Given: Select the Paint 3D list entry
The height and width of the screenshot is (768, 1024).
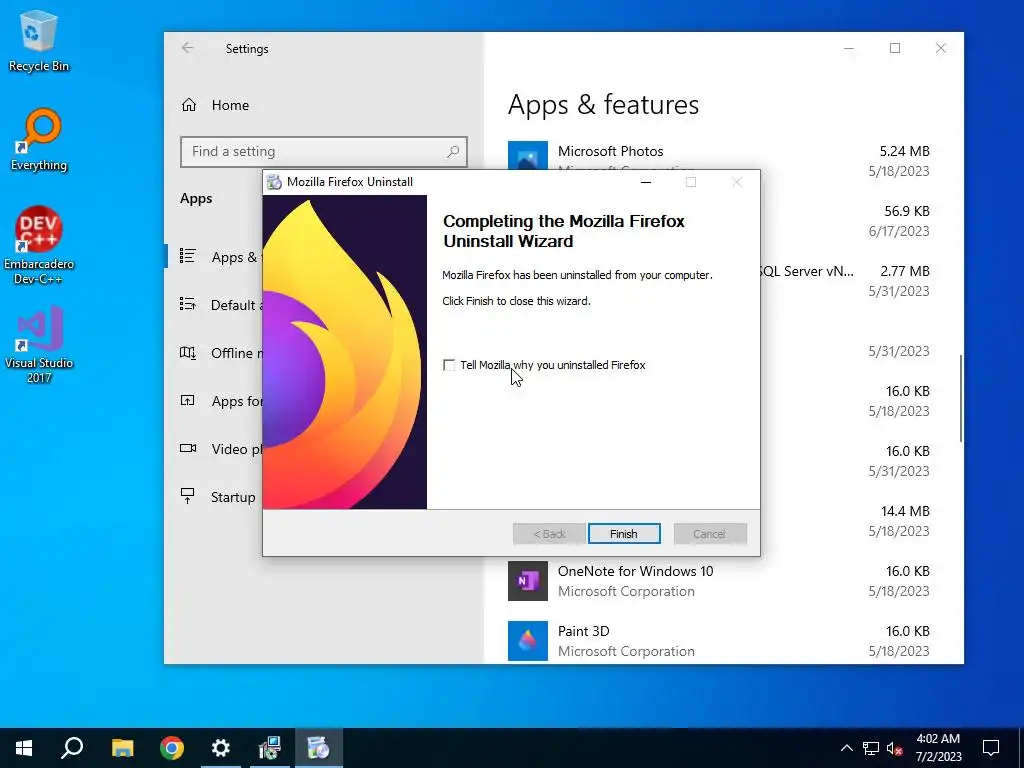Looking at the screenshot, I should [718, 641].
